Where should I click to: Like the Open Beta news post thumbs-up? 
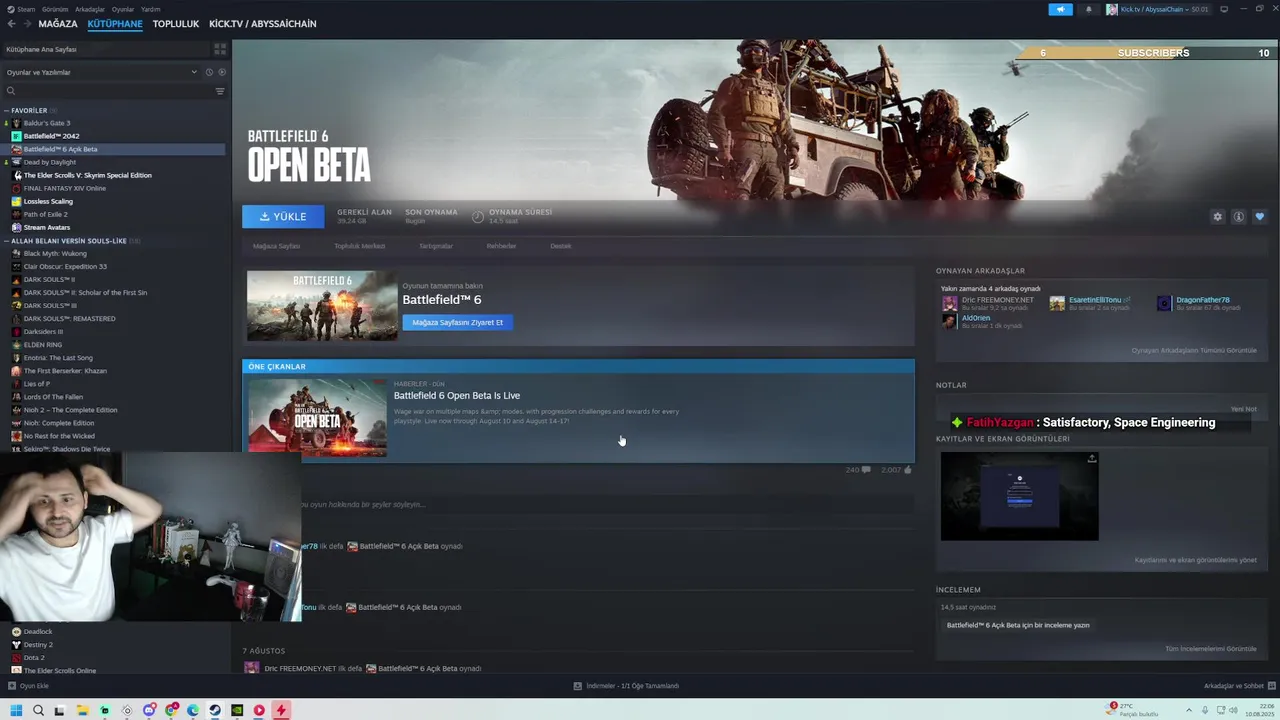(x=908, y=470)
